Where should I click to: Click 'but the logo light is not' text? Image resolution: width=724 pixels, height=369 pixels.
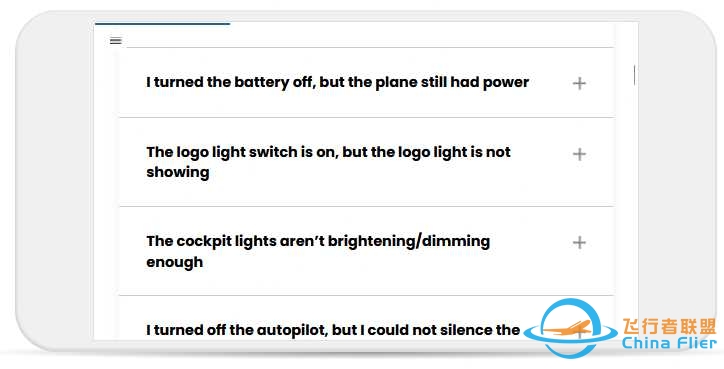click(426, 152)
